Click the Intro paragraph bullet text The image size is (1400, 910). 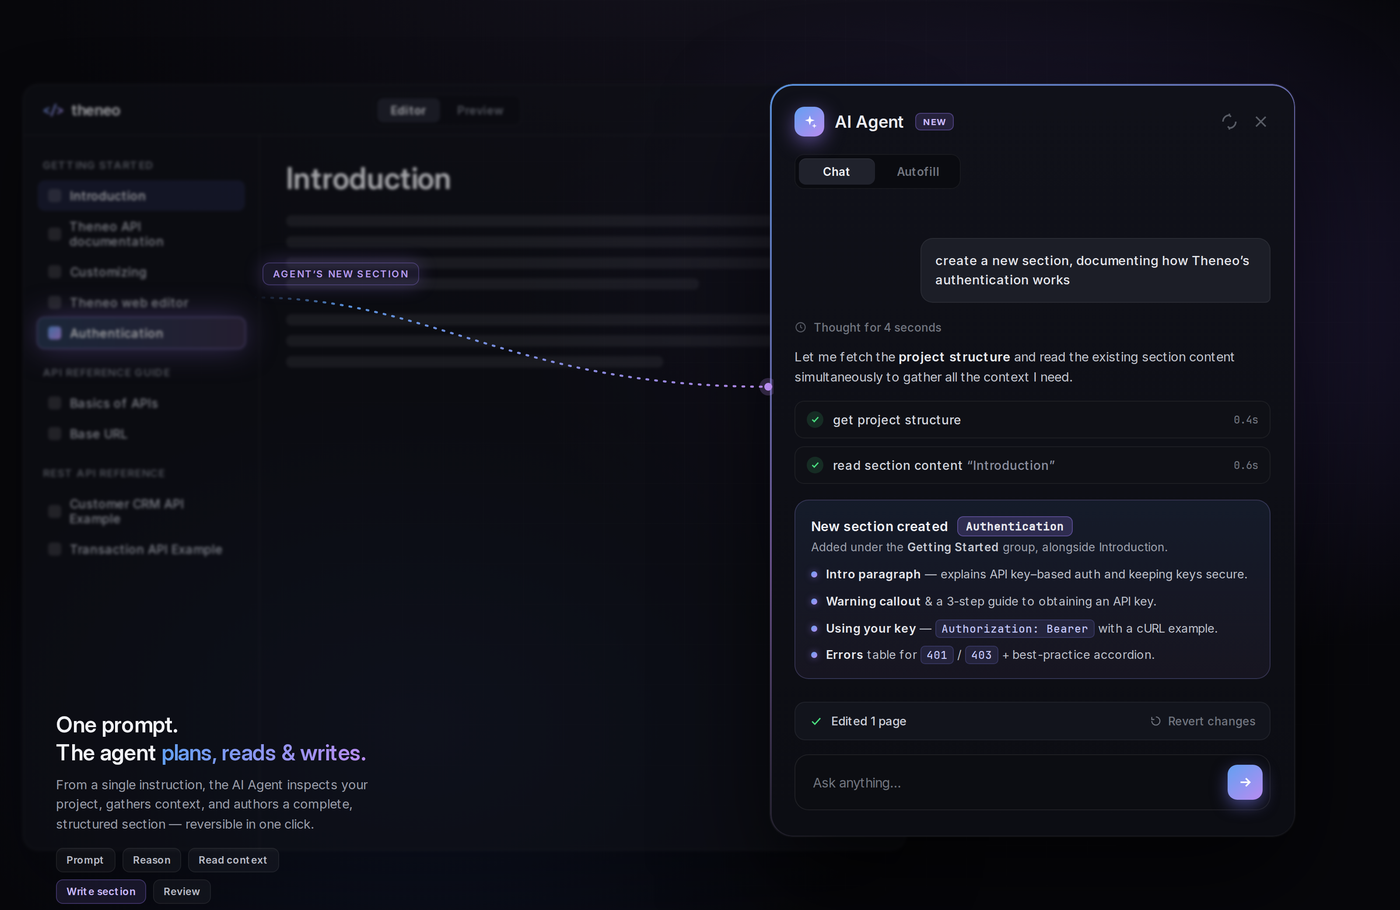pyautogui.click(x=1036, y=574)
